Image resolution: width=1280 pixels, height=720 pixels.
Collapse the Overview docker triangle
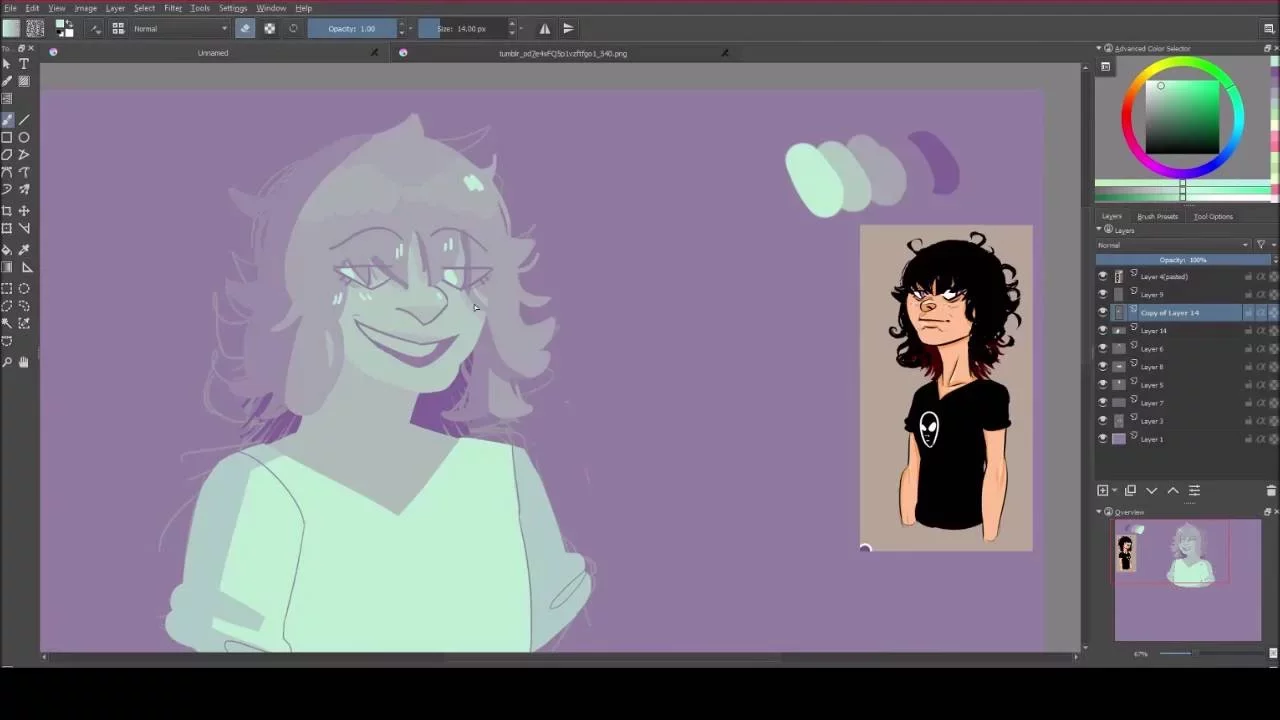click(x=1099, y=512)
